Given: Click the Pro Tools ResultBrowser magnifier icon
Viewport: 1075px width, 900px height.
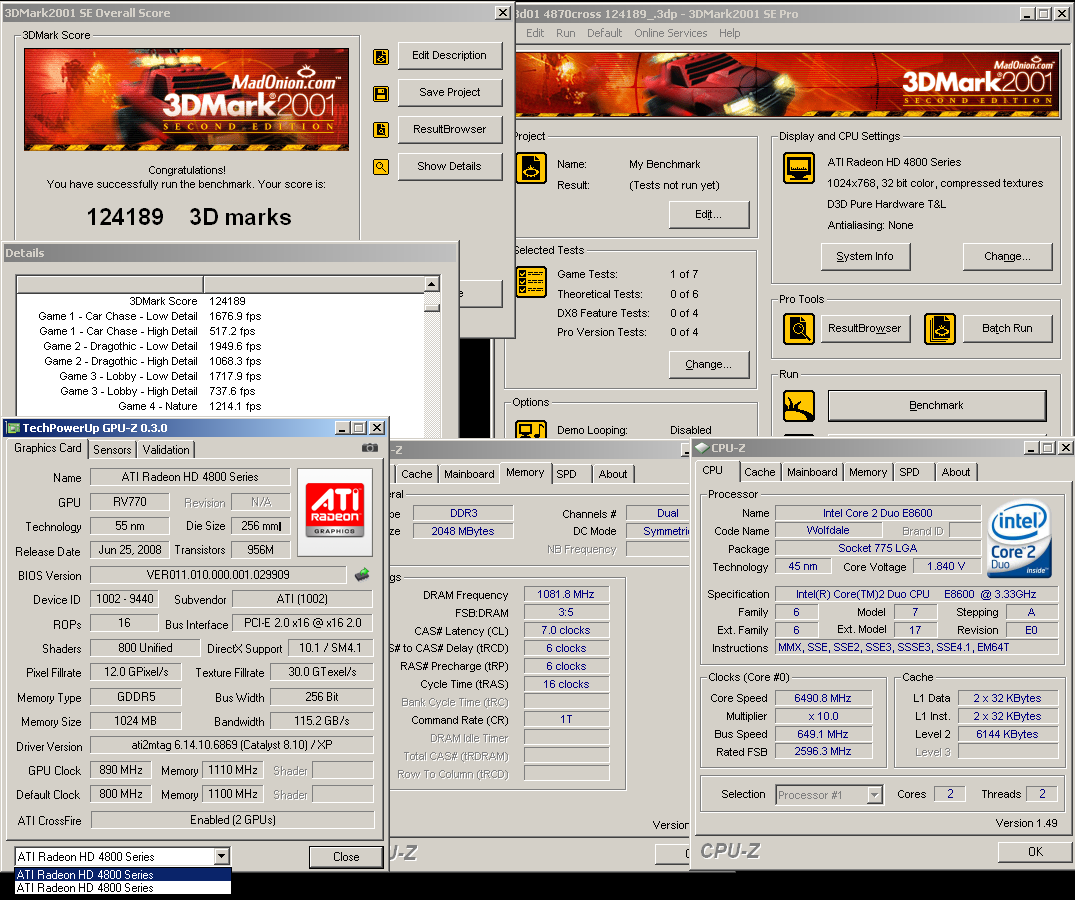Looking at the screenshot, I should (x=799, y=328).
